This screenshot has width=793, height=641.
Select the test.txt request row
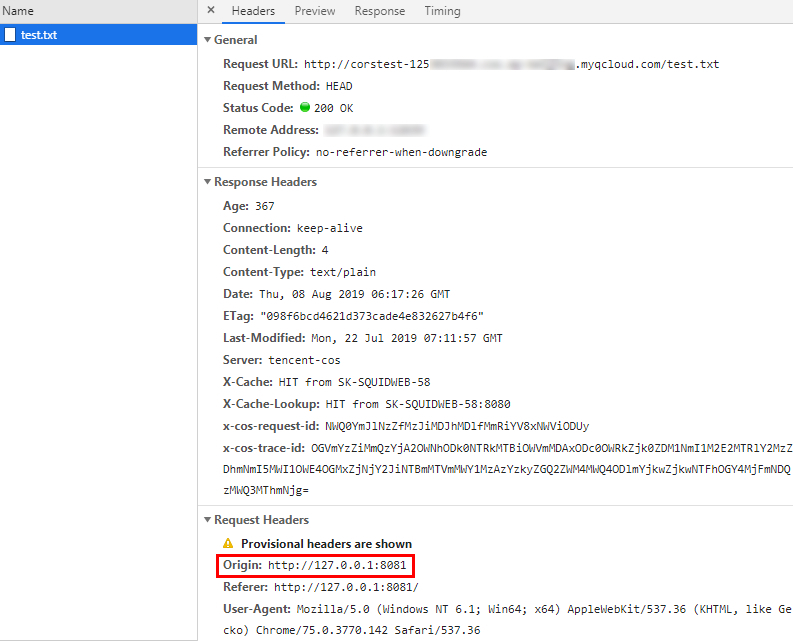(x=99, y=34)
